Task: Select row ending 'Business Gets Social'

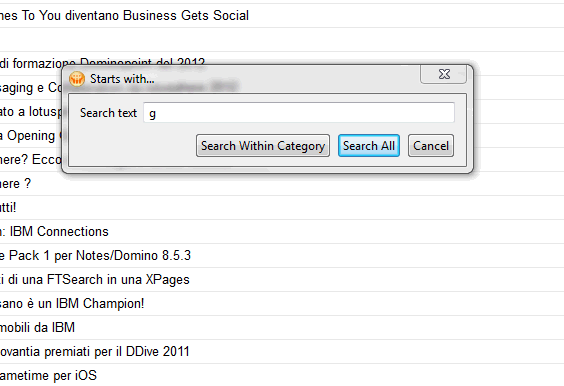Action: pyautogui.click(x=282, y=15)
